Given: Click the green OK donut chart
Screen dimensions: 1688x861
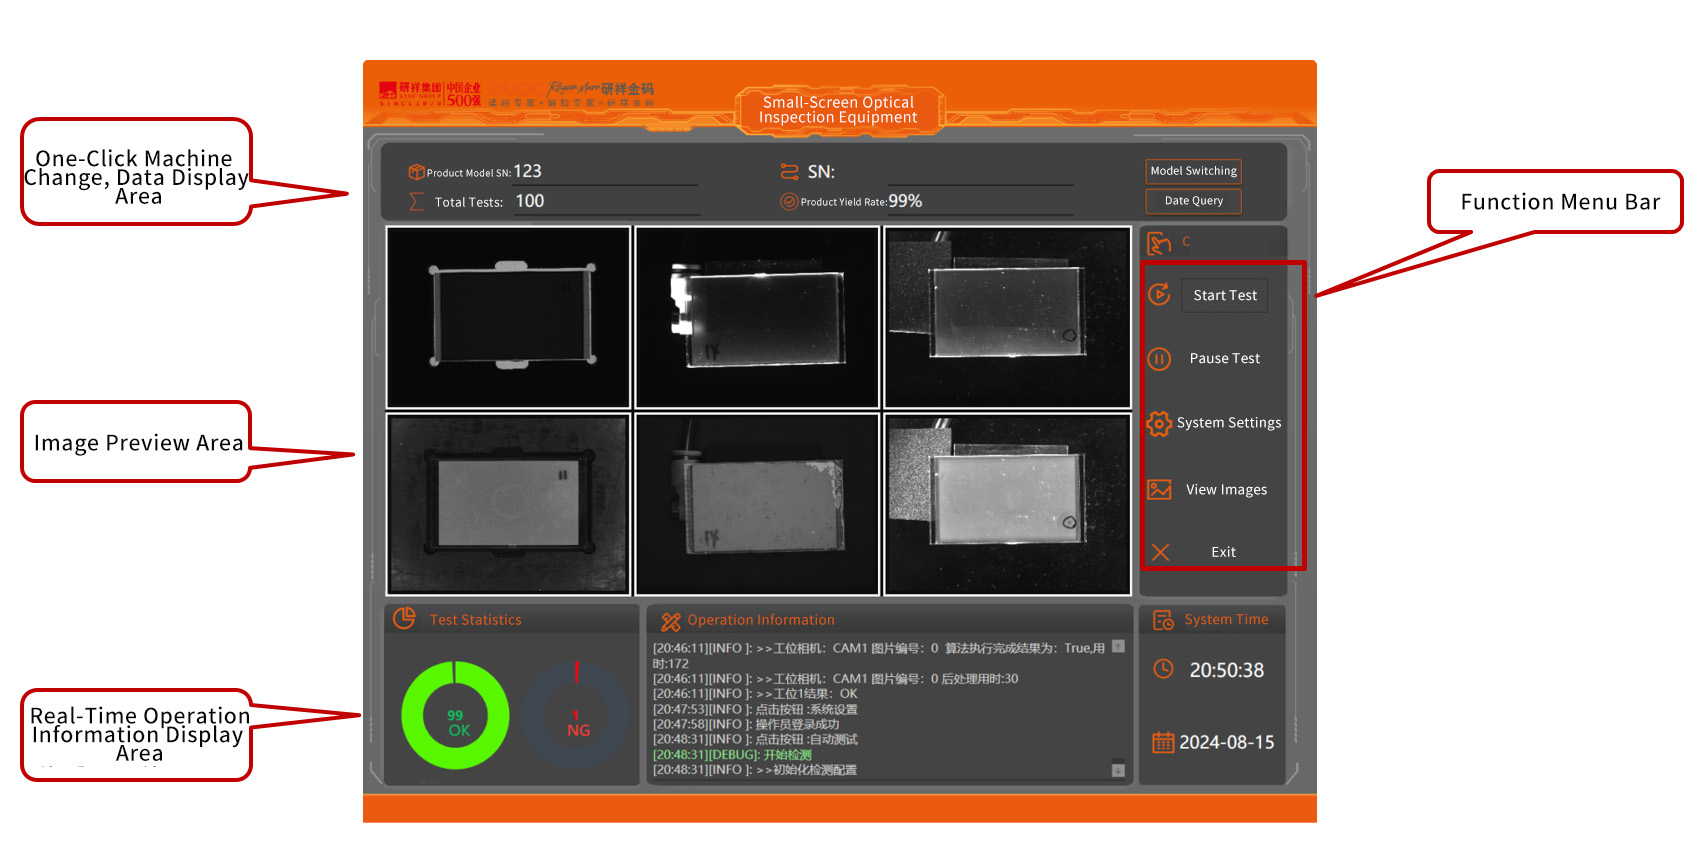Looking at the screenshot, I should pos(456,716).
